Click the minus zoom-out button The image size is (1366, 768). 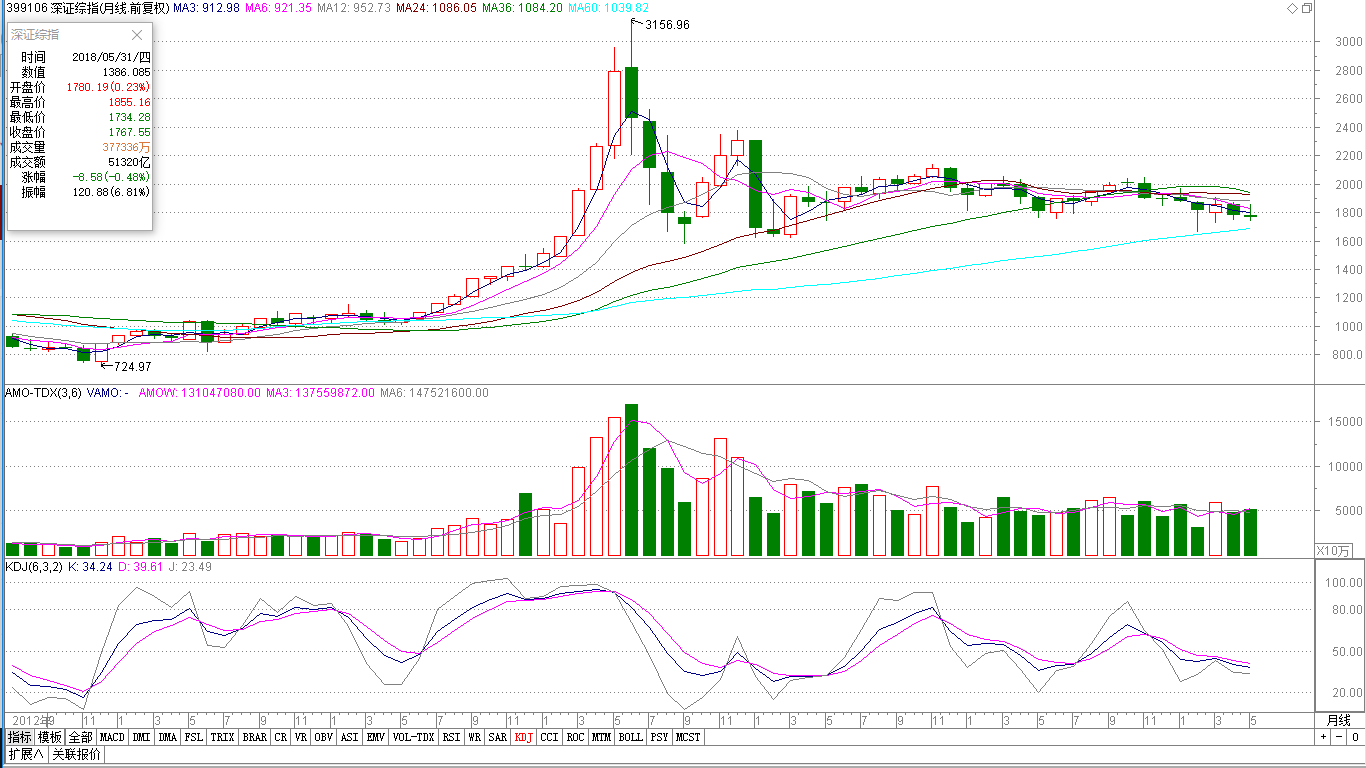tap(1338, 737)
